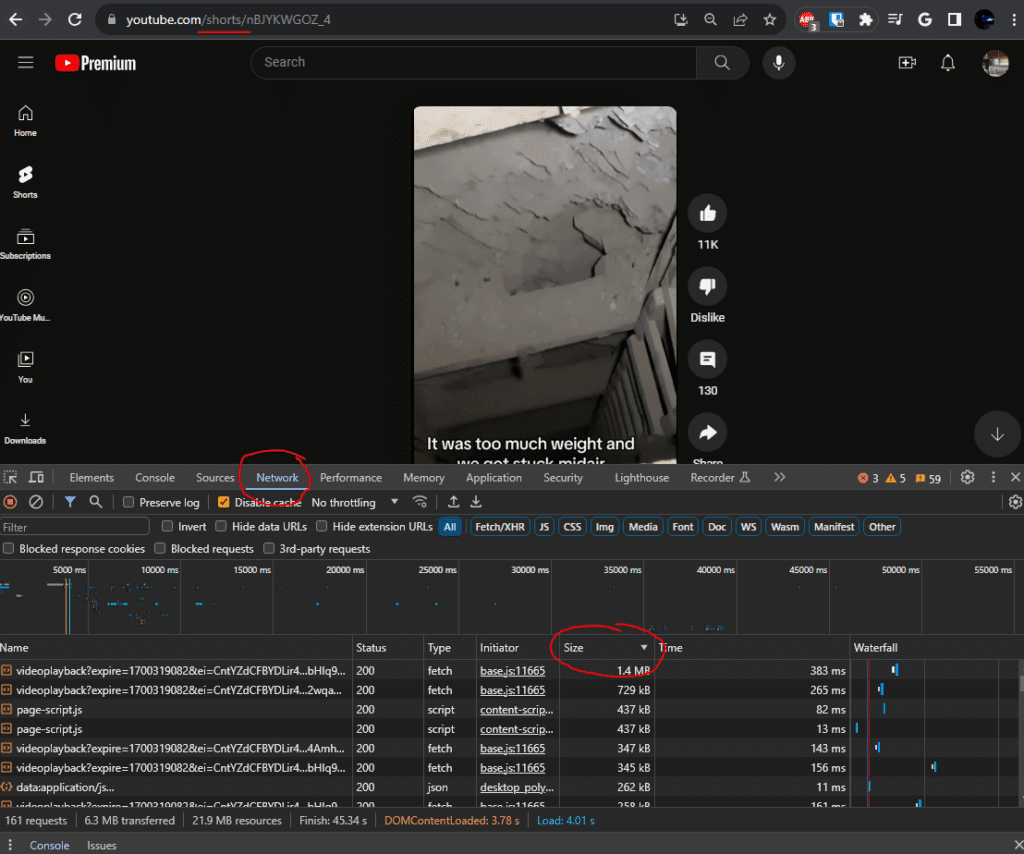Click the YouTube Search box

[x=473, y=62]
